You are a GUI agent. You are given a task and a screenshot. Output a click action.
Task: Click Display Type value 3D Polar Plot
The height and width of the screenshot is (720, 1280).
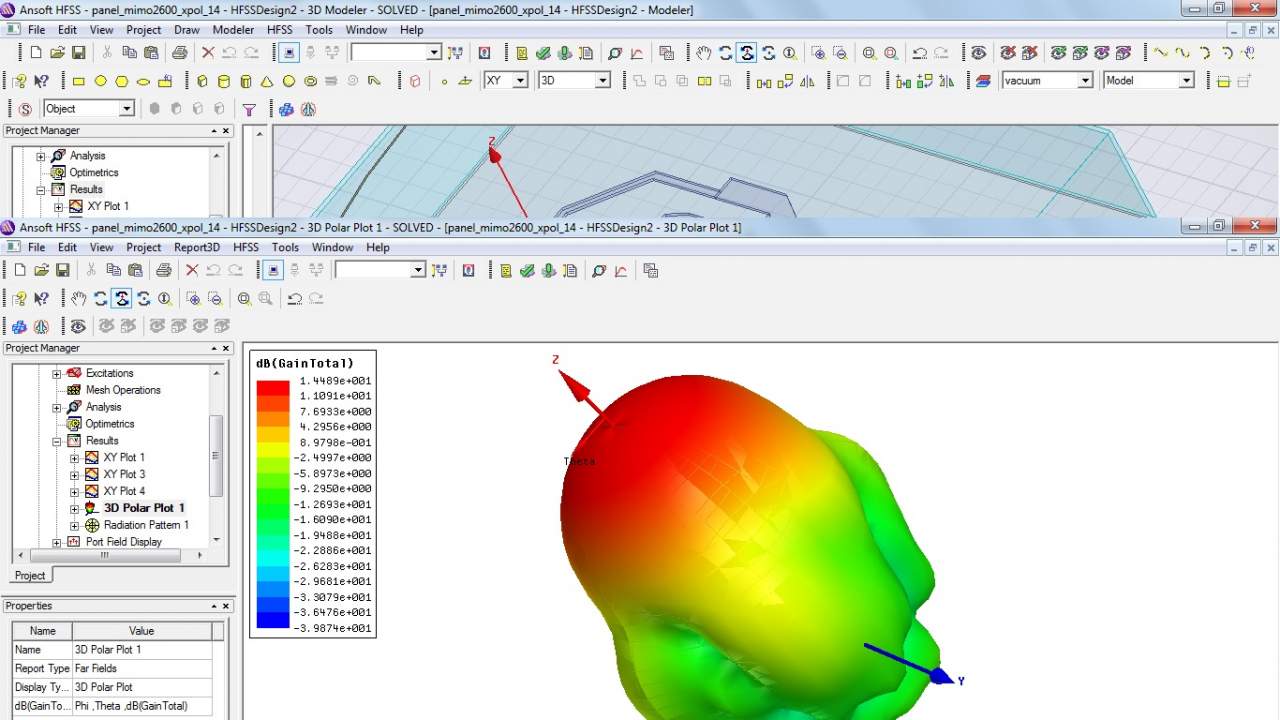pyautogui.click(x=142, y=687)
